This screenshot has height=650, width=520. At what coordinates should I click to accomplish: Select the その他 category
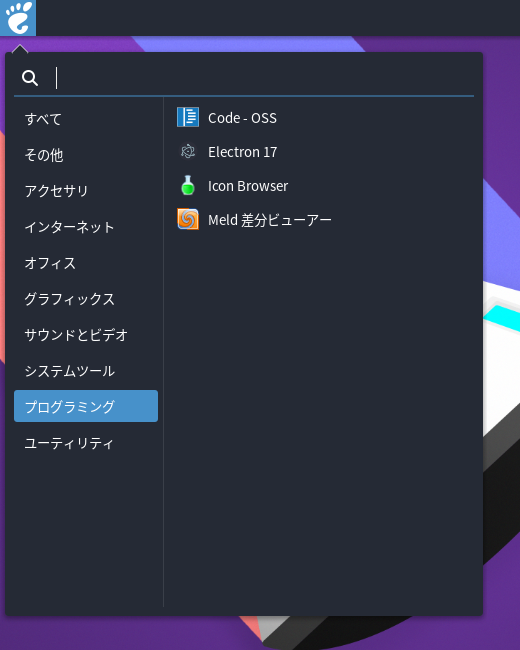point(86,155)
